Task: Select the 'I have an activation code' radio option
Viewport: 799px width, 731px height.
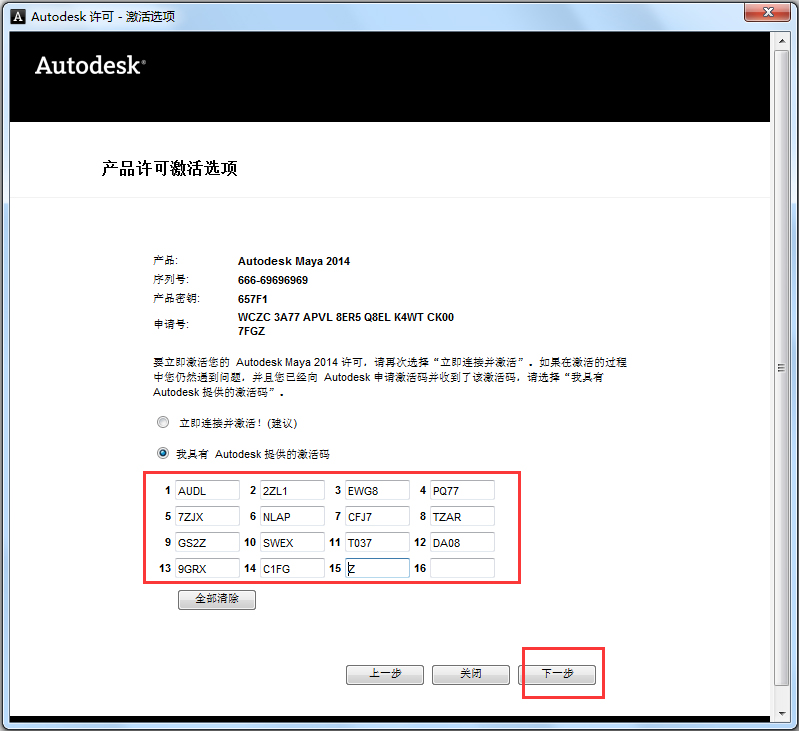Action: pyautogui.click(x=163, y=453)
